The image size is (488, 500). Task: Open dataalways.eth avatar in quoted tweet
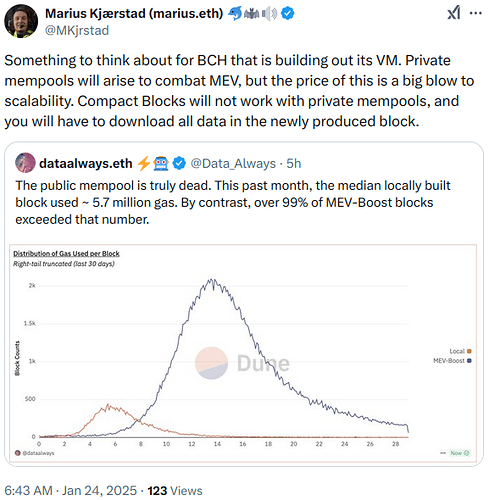coord(25,163)
